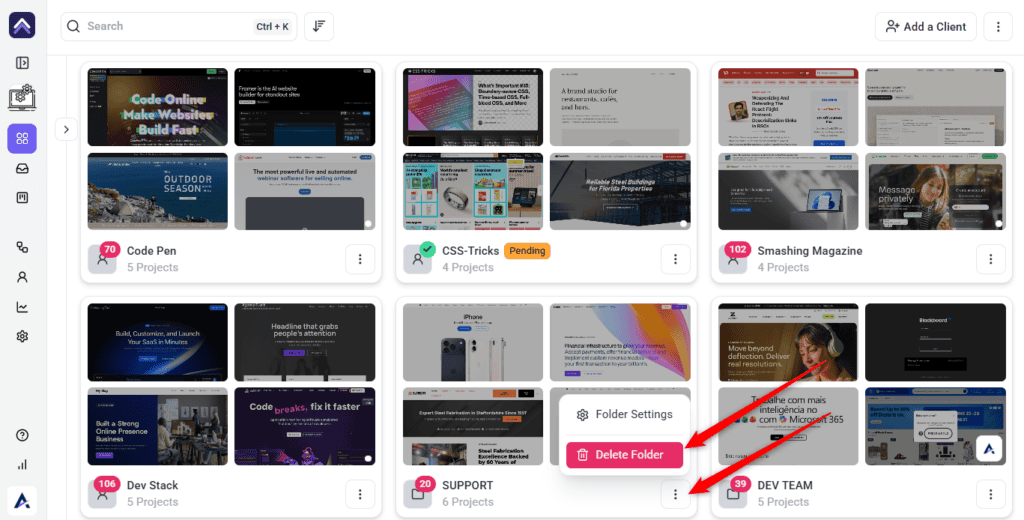Open the user profile sidebar icon
This screenshot has width=1024, height=520.
click(x=22, y=277)
